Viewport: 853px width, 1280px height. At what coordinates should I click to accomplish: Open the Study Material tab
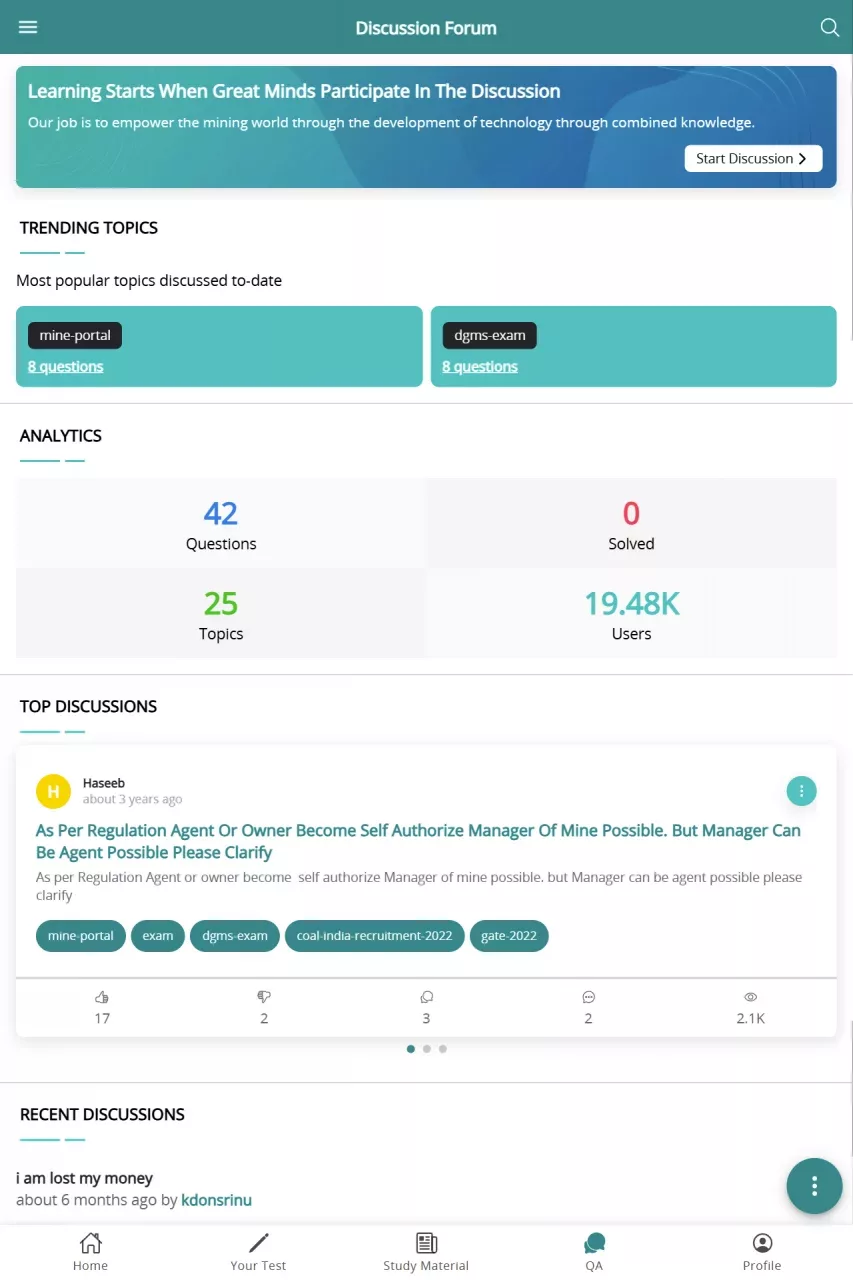[426, 1251]
